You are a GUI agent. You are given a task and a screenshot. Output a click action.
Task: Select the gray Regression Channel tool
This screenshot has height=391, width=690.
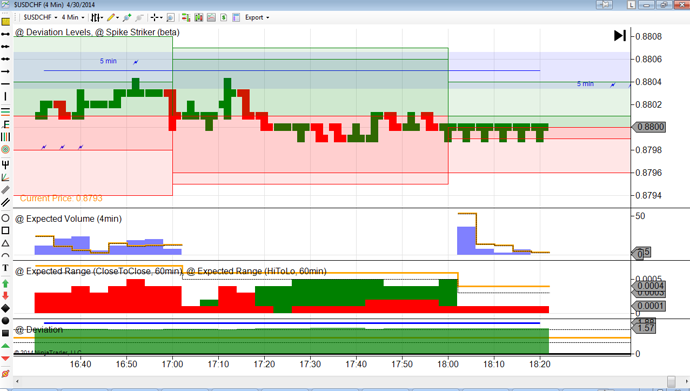tap(5, 190)
